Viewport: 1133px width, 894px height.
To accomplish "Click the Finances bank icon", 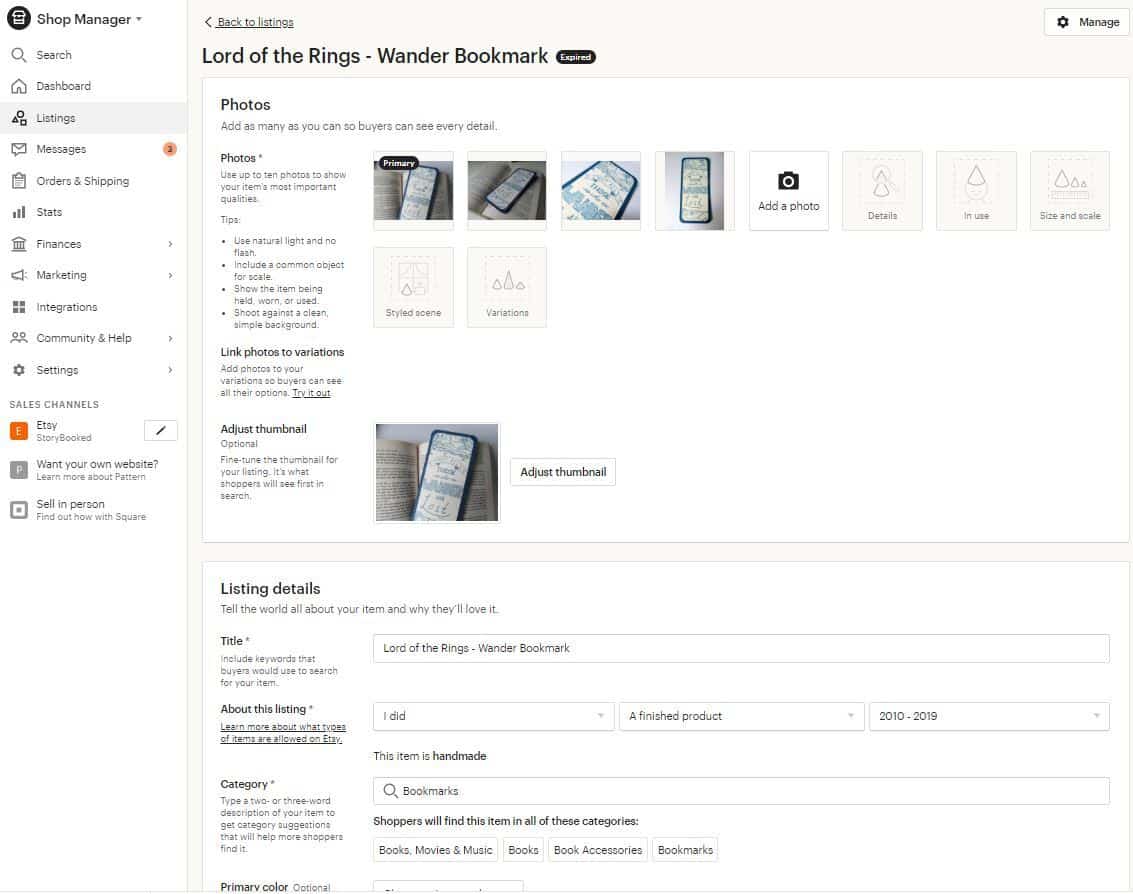I will coord(19,244).
